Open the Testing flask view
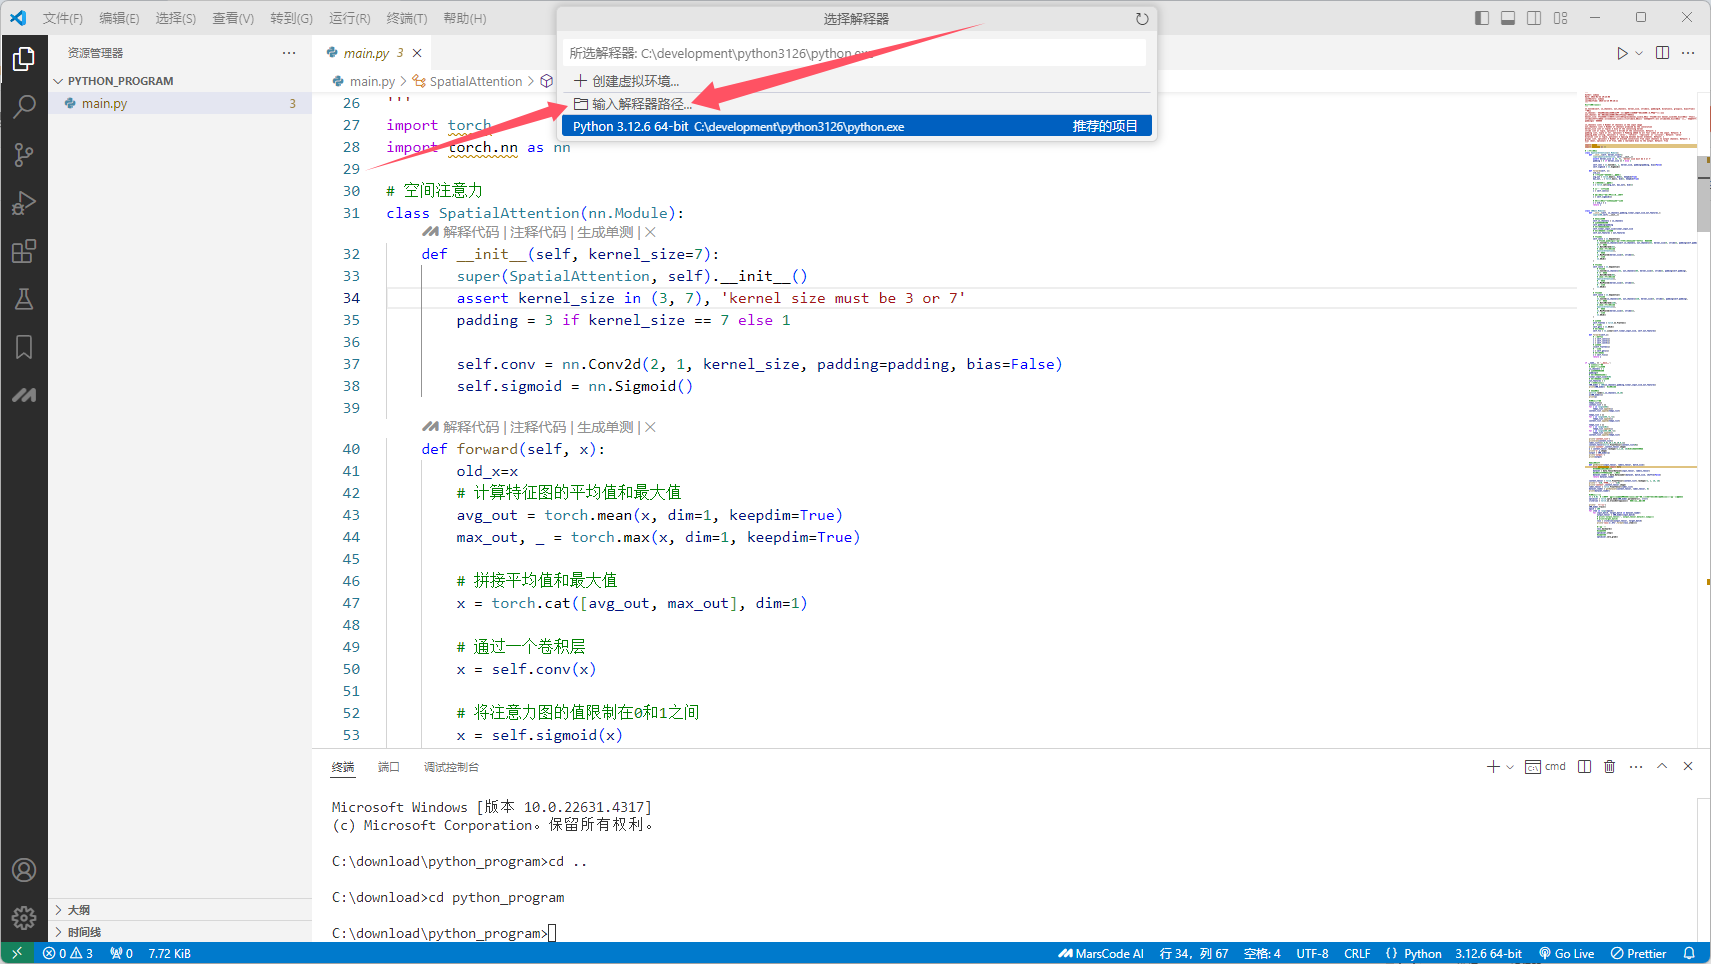 coord(24,298)
